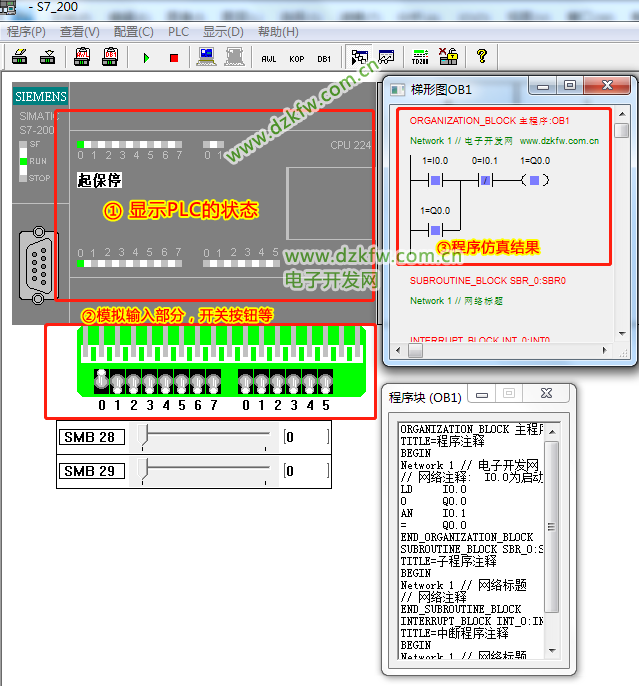Open the 显示(D) menu

click(223, 31)
